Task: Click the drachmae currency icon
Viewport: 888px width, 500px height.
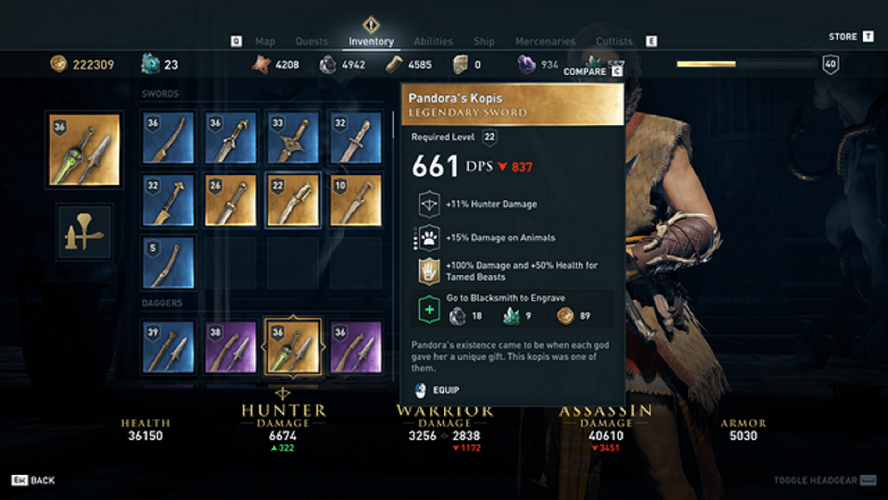Action: (58, 64)
